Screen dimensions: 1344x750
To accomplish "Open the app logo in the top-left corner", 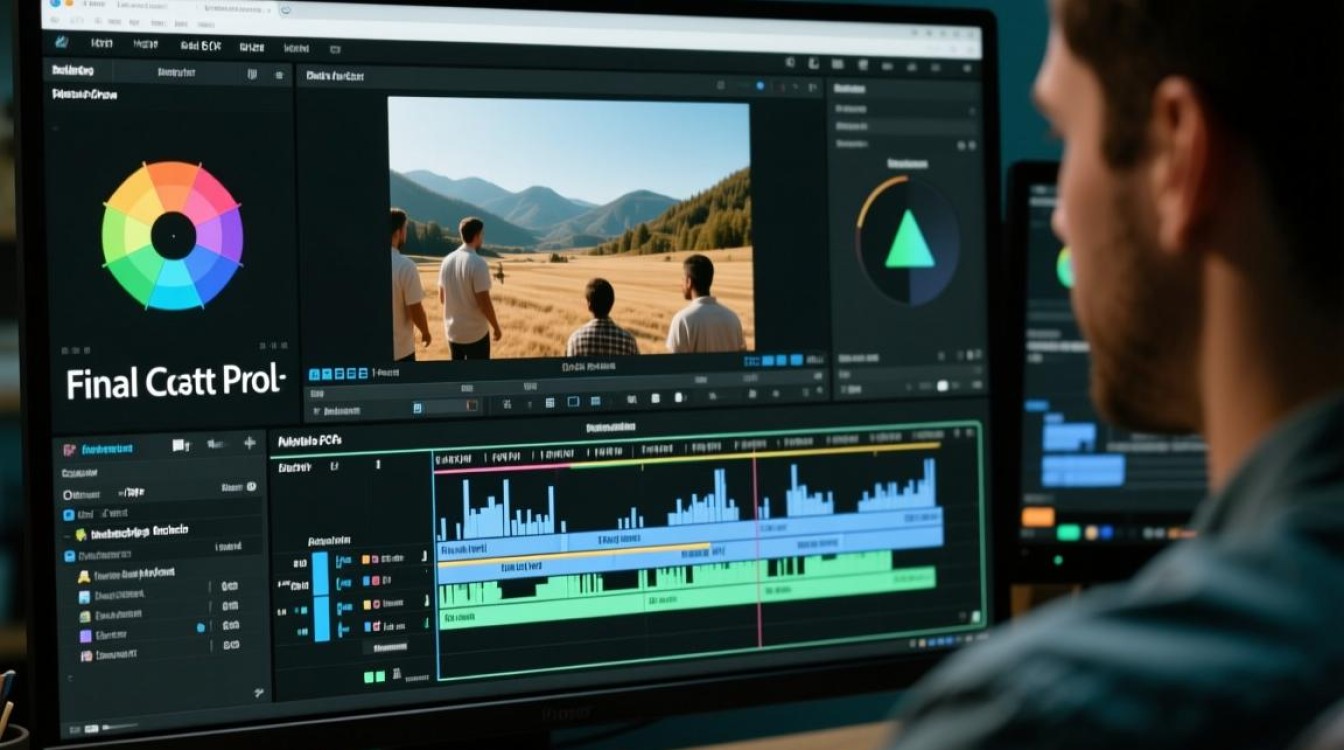I will [62, 42].
